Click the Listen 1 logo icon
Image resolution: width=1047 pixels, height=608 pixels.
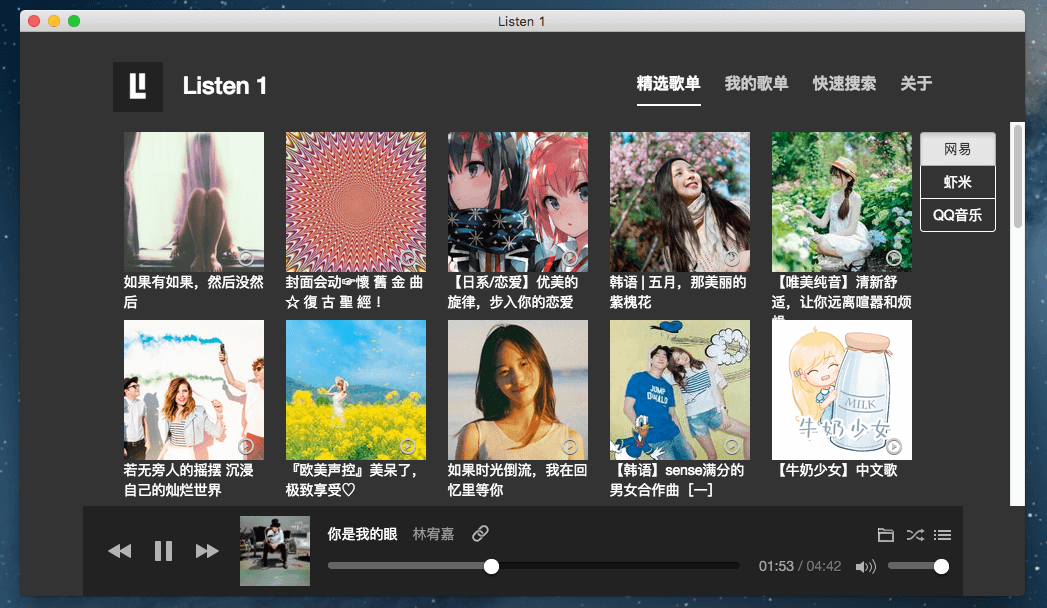[x=137, y=86]
